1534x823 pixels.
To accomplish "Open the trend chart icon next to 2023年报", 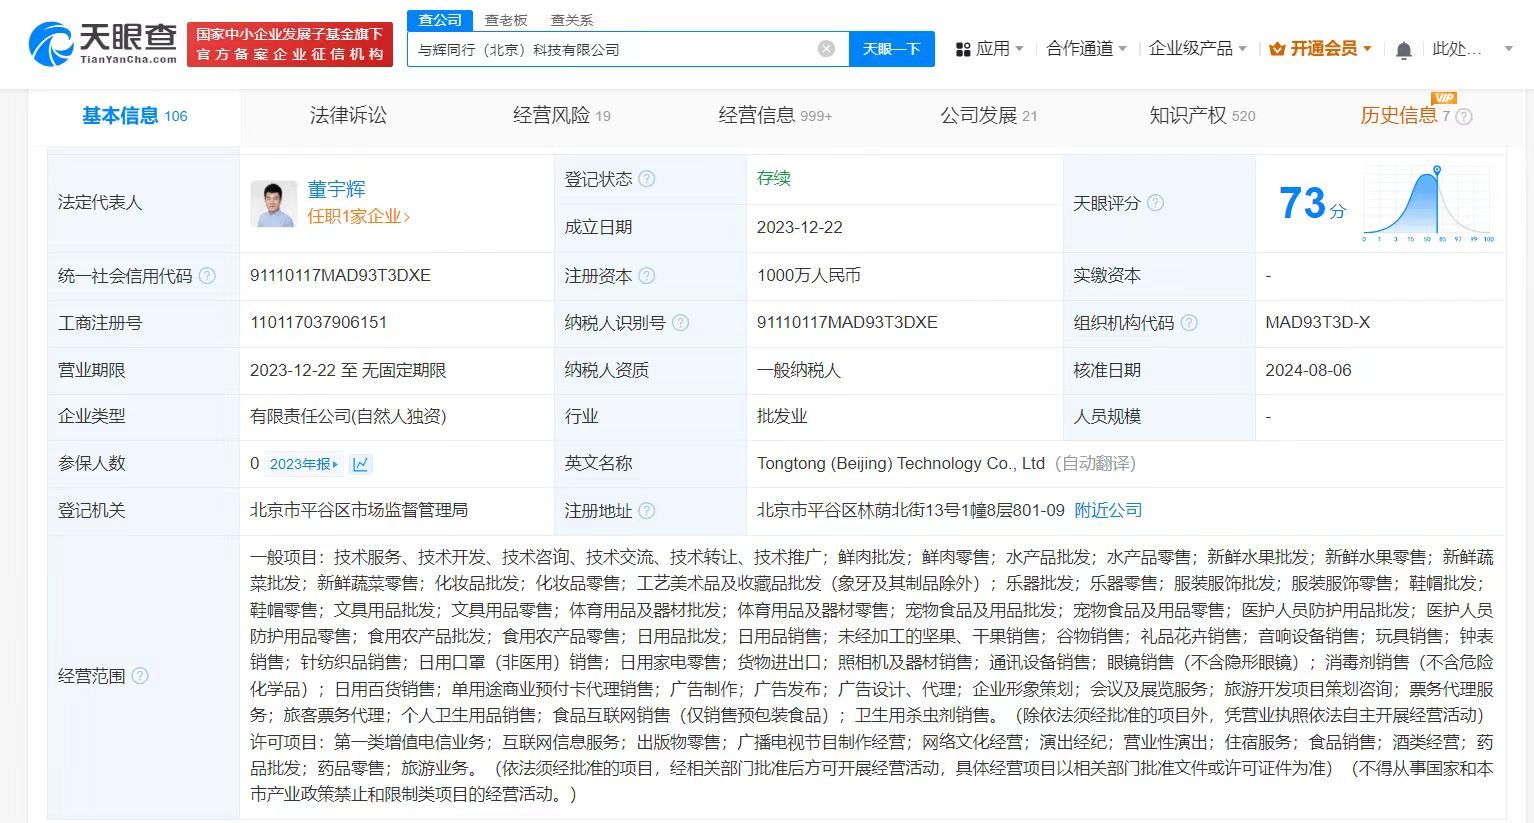I will pos(361,464).
